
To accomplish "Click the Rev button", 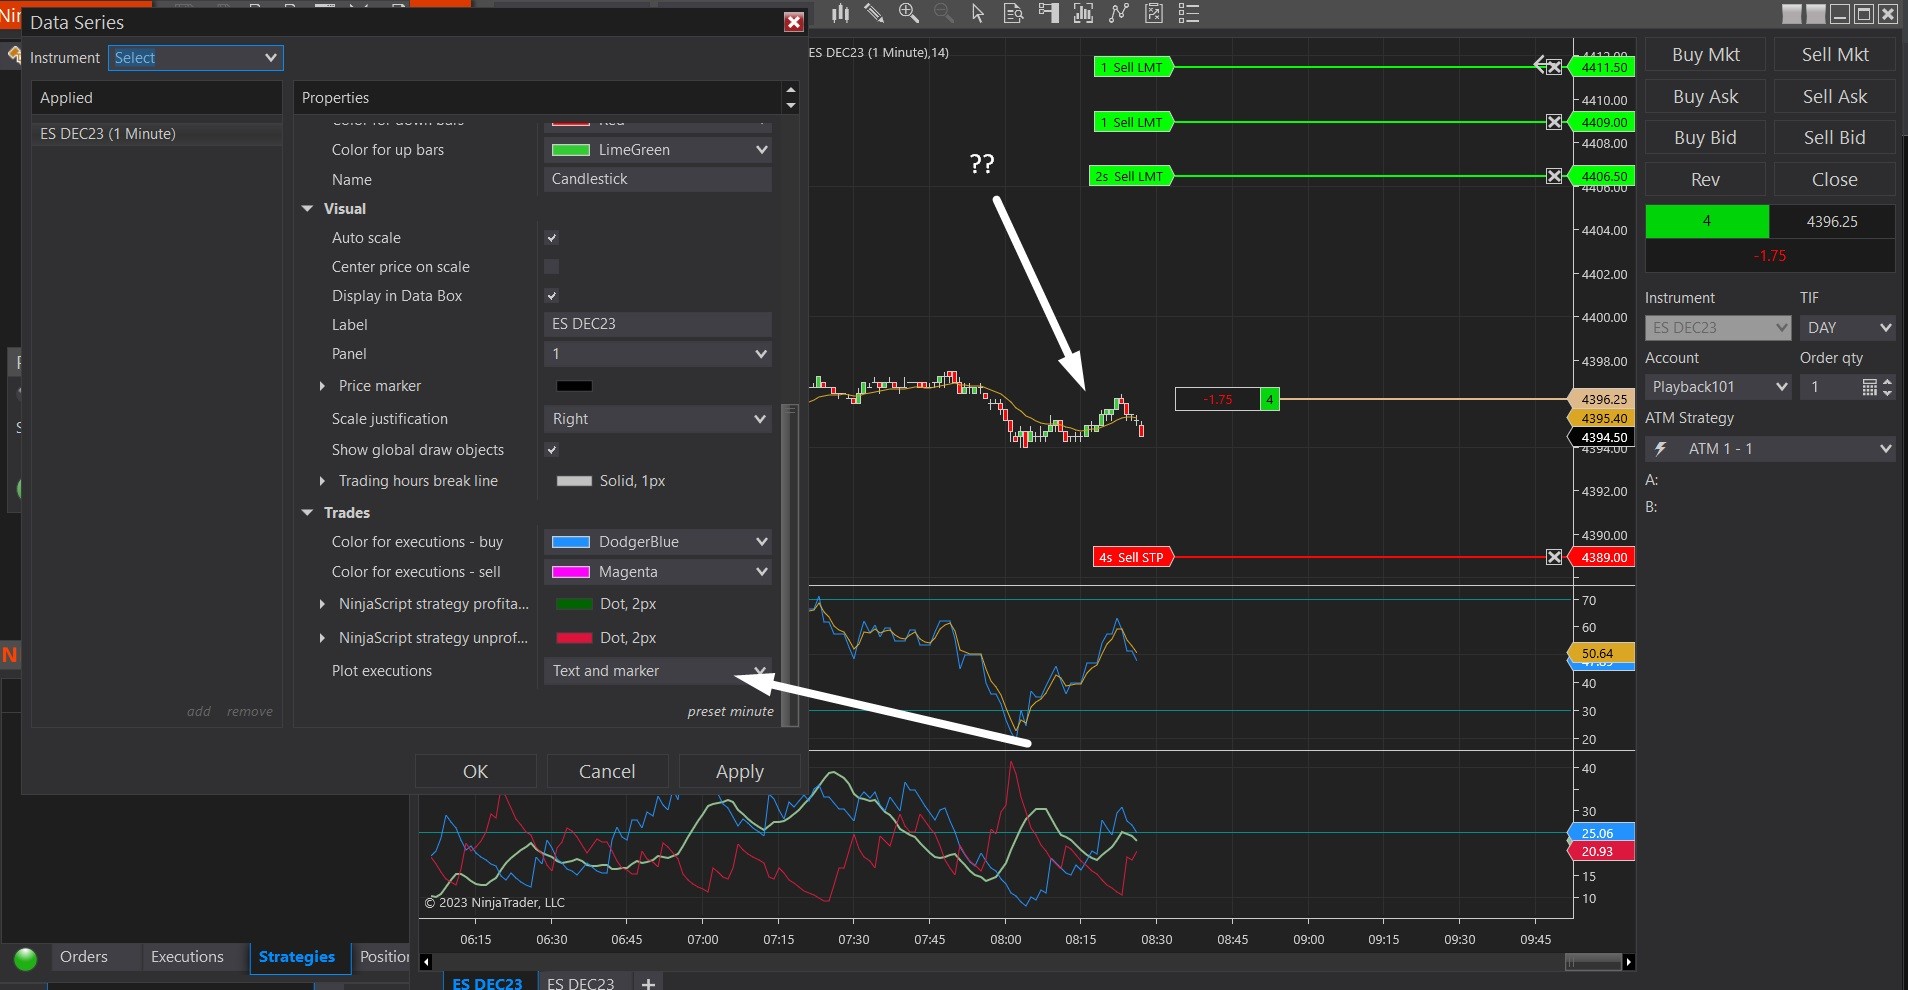I will [x=1706, y=180].
